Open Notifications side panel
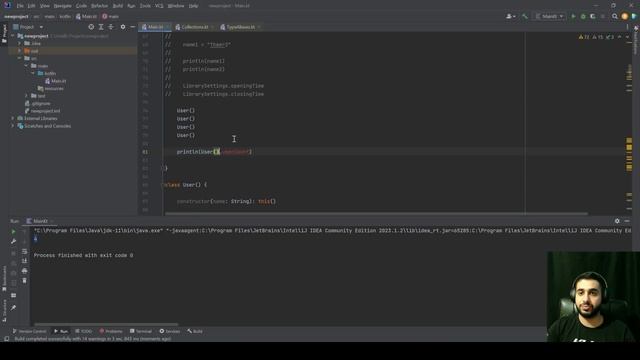 pyautogui.click(x=636, y=39)
